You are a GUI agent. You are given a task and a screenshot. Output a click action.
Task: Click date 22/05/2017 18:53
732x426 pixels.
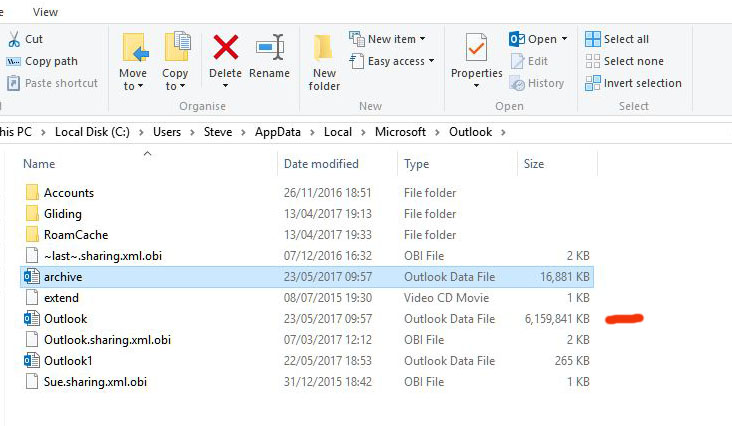point(328,361)
